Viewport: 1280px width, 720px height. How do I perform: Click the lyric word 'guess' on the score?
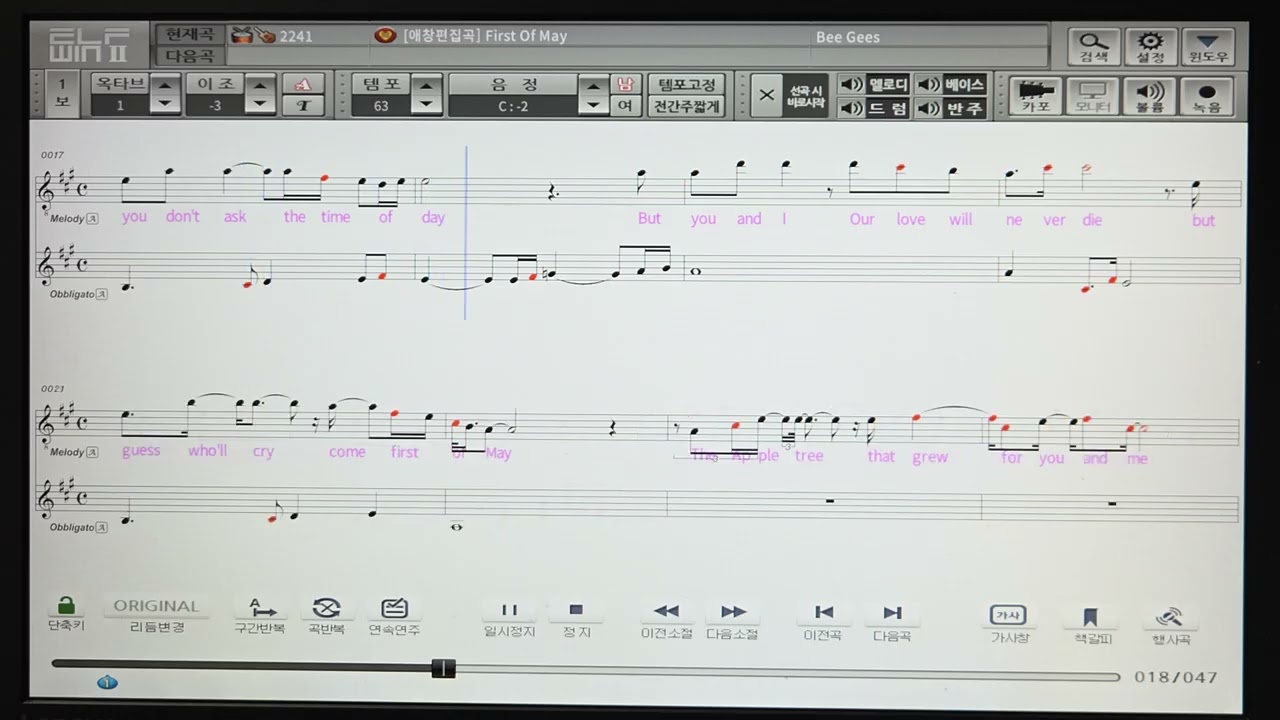141,451
